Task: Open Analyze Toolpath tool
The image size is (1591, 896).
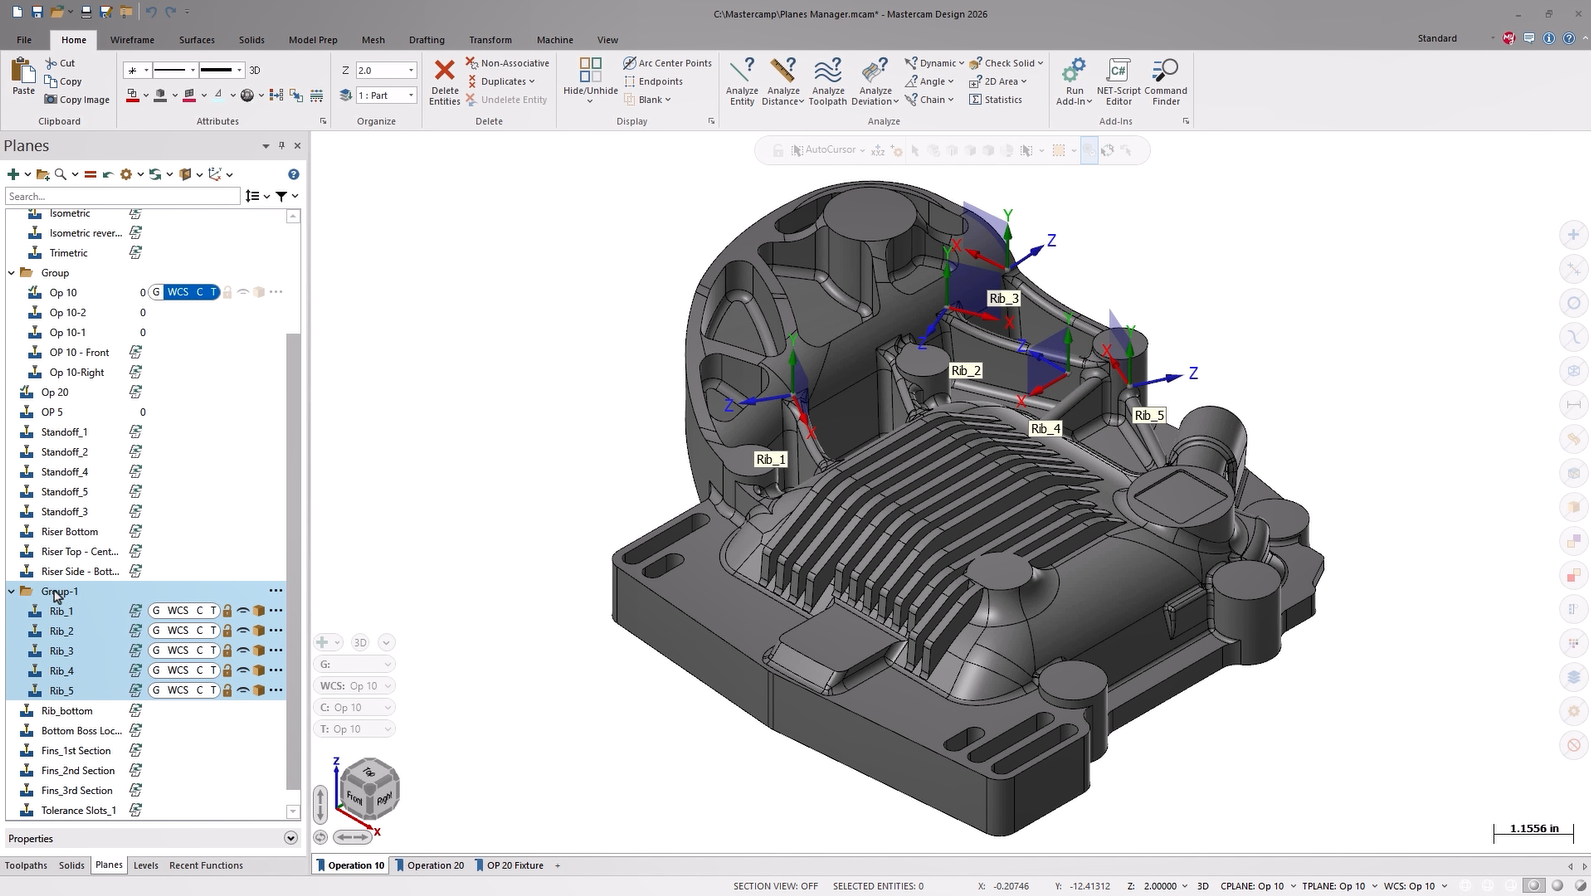Action: (828, 81)
